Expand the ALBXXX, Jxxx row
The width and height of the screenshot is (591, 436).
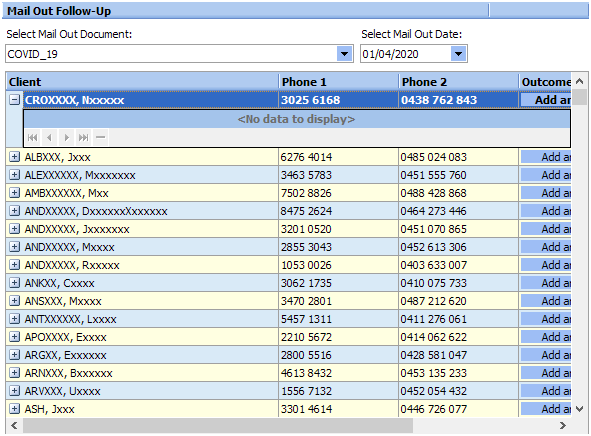(14, 157)
